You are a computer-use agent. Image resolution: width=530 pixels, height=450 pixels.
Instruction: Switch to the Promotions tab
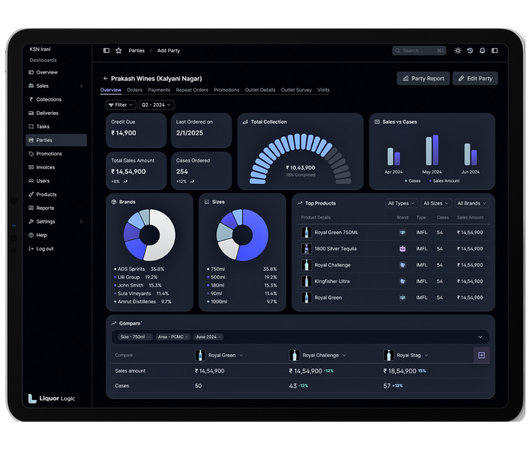point(226,90)
